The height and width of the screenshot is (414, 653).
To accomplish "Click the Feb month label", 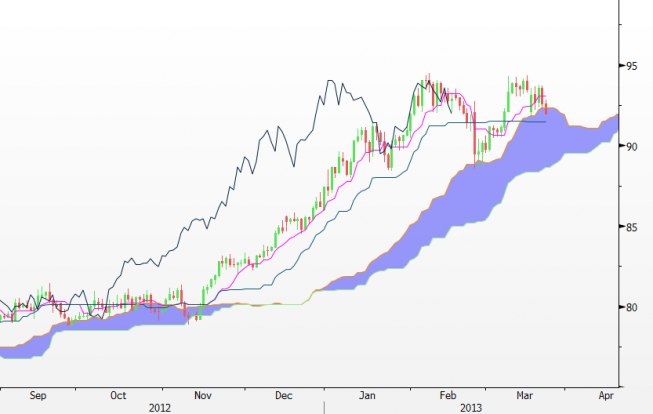I will click(x=448, y=396).
